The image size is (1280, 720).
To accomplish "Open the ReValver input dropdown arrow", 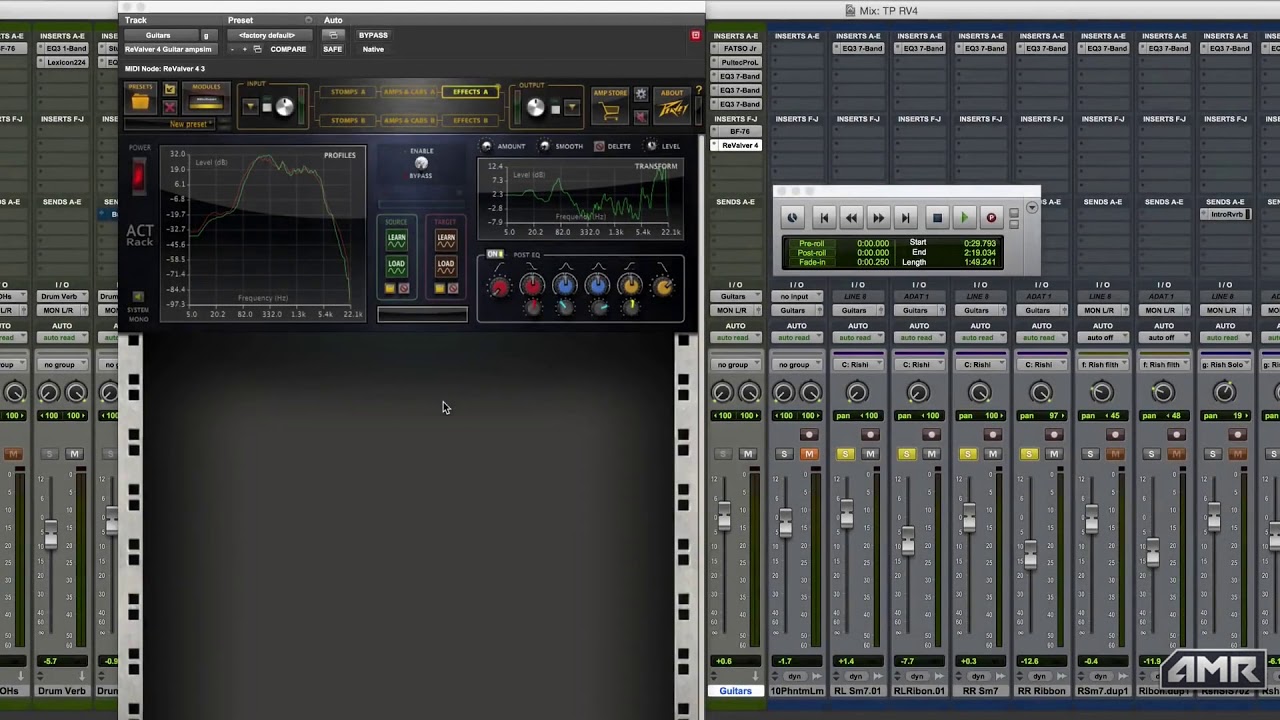I will pyautogui.click(x=251, y=107).
